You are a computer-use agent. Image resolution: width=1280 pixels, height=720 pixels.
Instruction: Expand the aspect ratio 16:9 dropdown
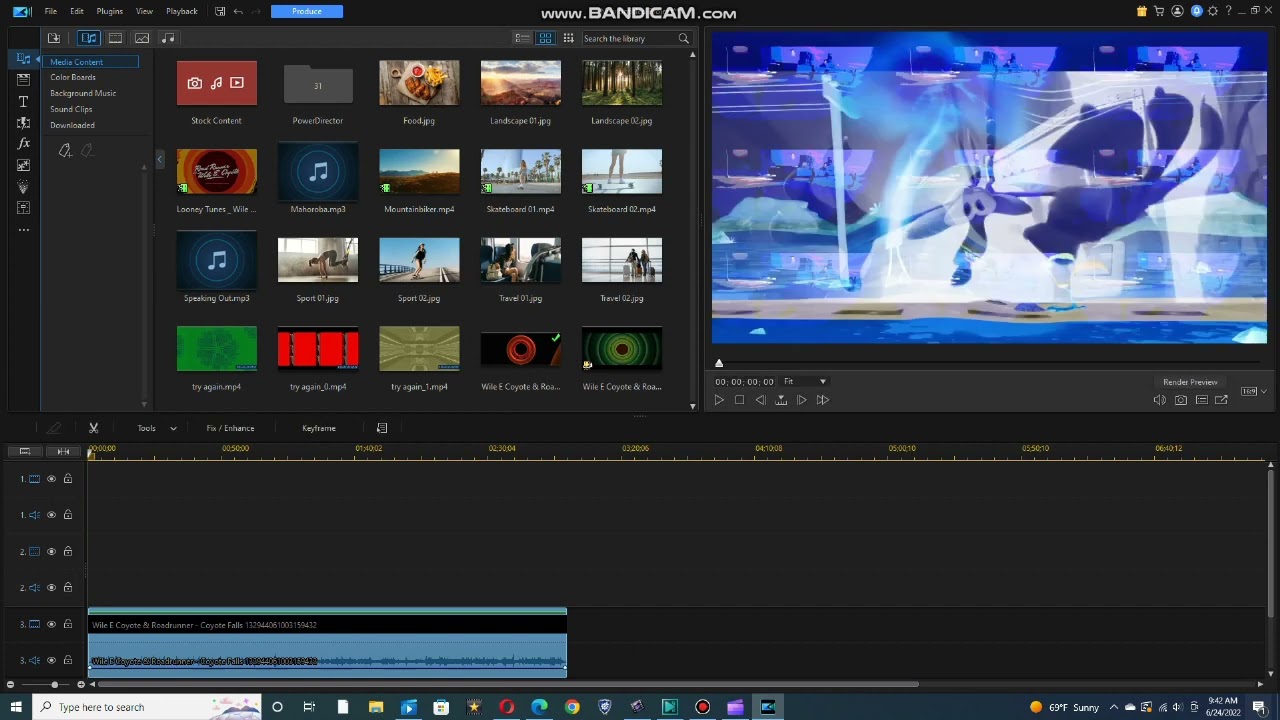(1254, 391)
